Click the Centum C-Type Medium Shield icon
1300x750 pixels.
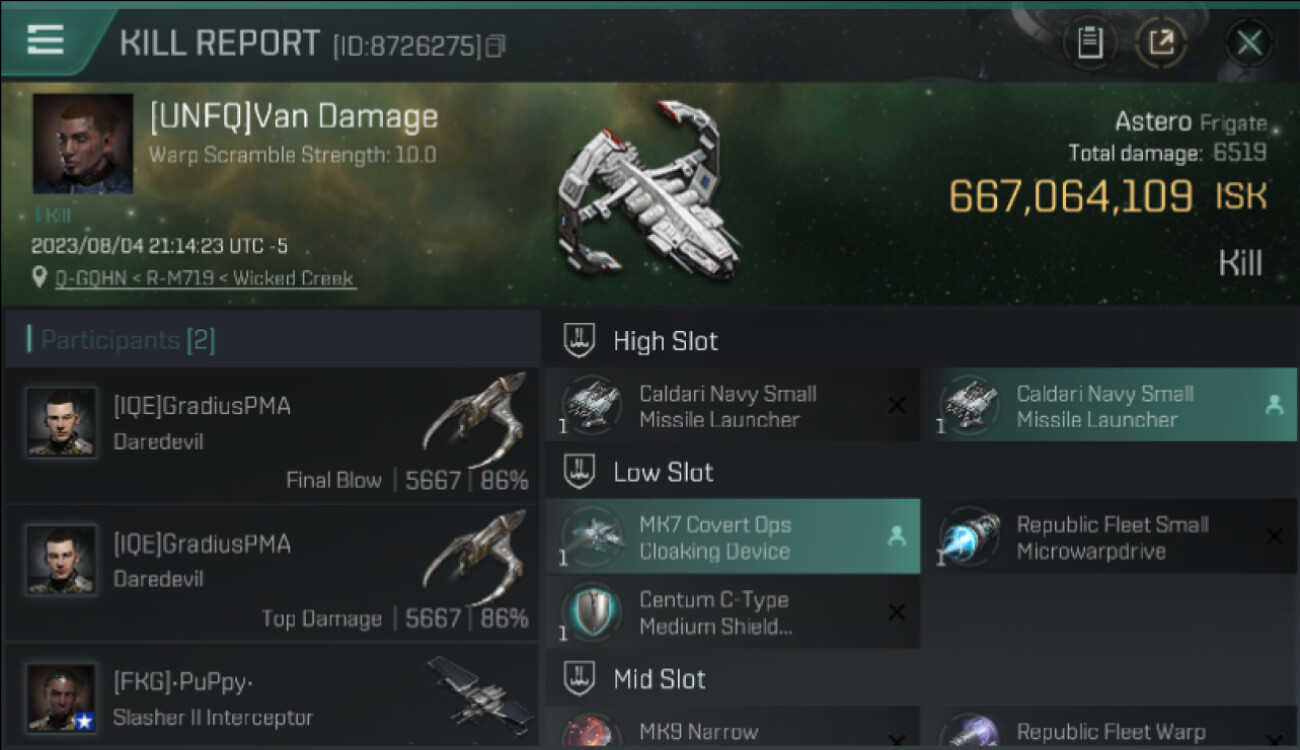592,612
